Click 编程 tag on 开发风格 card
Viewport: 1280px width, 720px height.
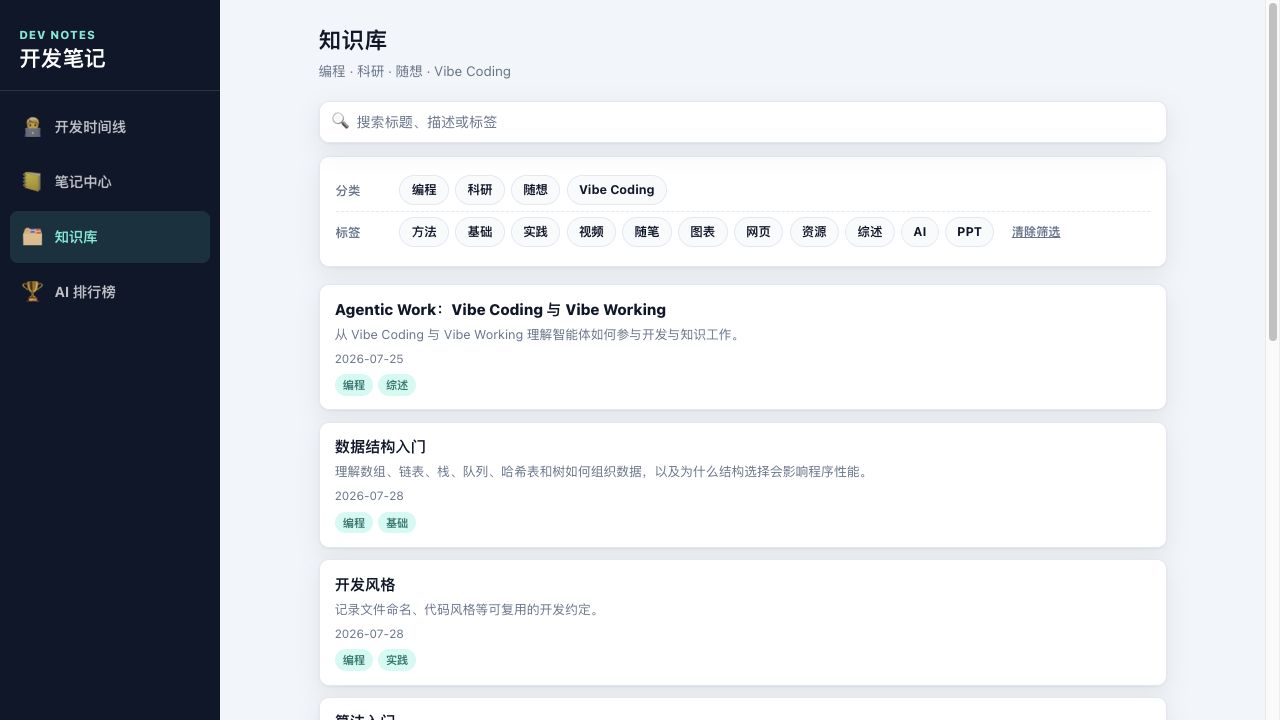[354, 660]
